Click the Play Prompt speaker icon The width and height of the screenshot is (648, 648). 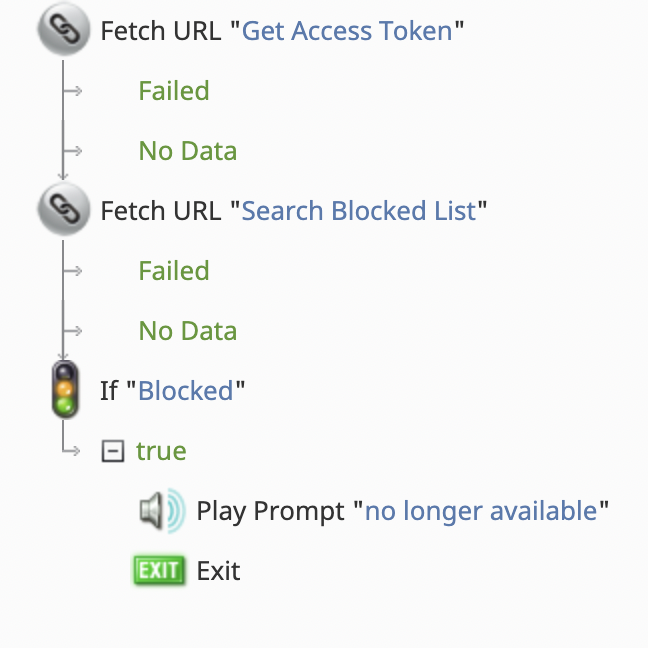click(x=162, y=511)
